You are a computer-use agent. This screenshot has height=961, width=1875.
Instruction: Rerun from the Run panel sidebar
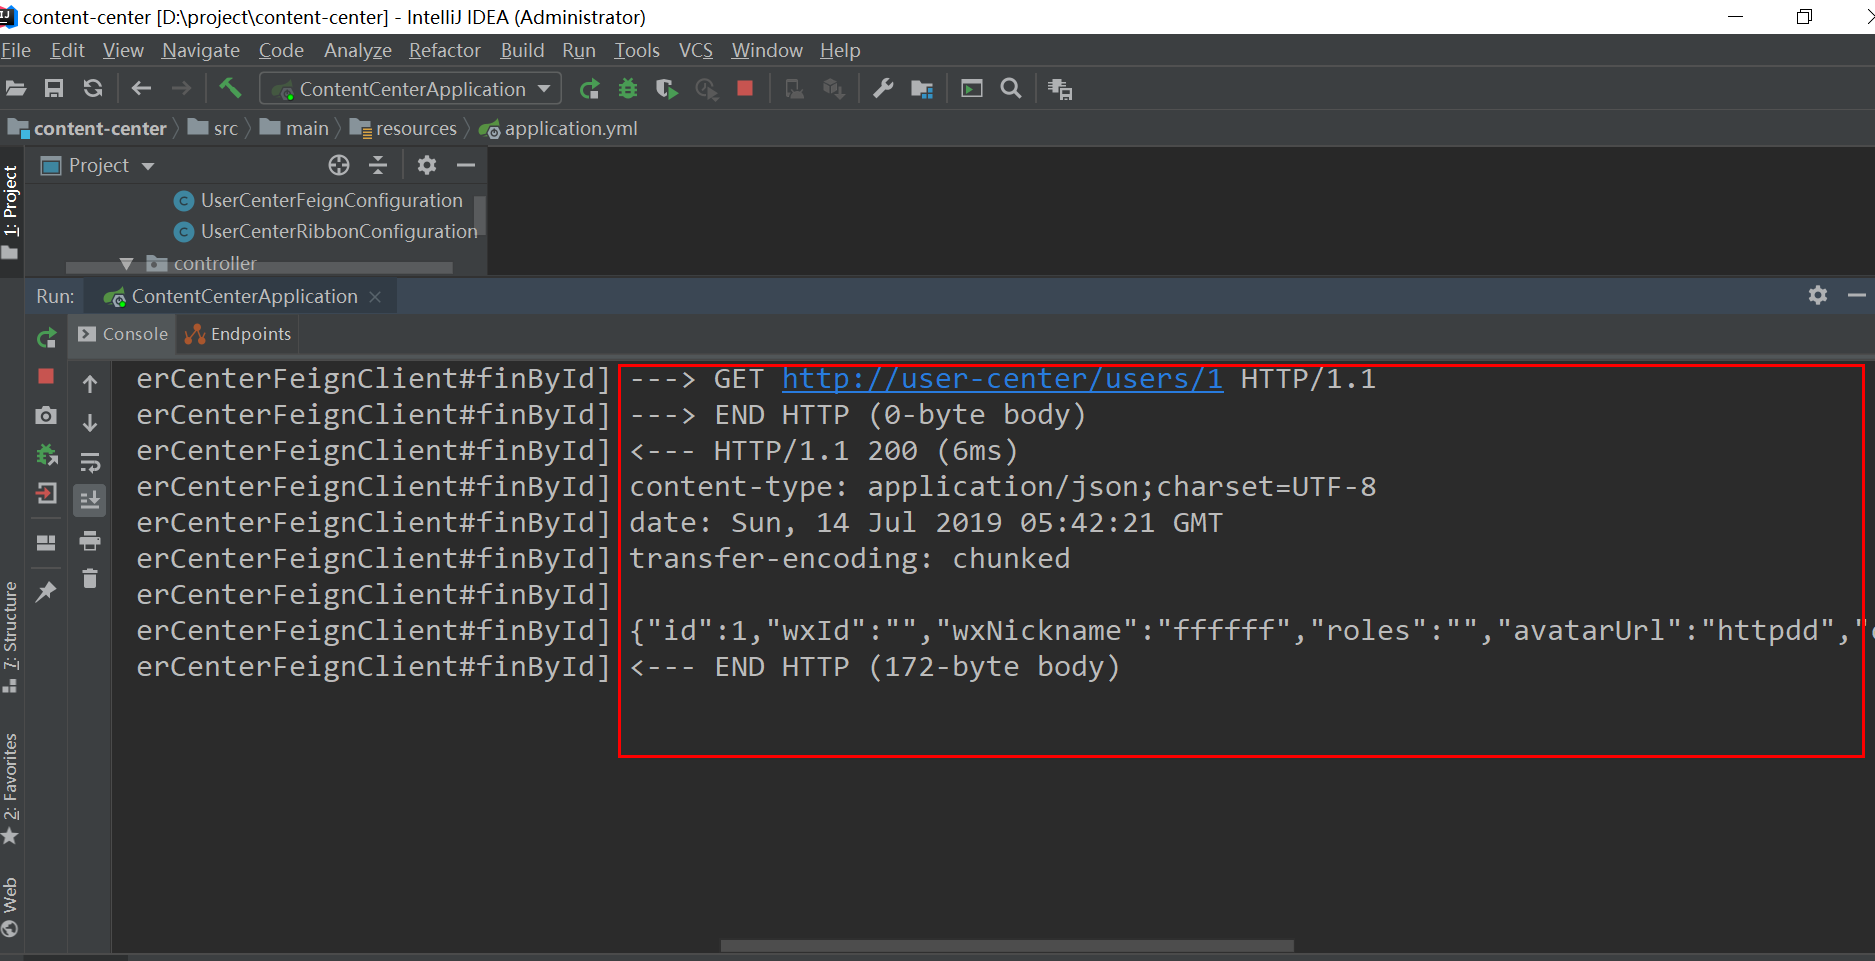pos(46,338)
